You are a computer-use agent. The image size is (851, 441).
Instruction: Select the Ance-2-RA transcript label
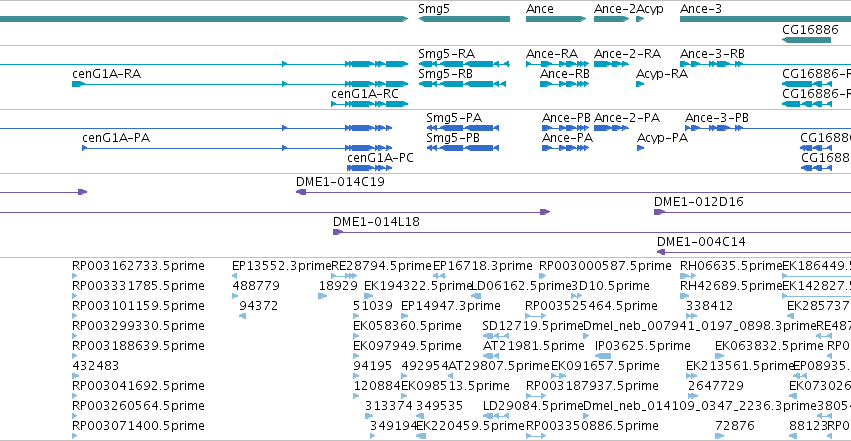627,54
